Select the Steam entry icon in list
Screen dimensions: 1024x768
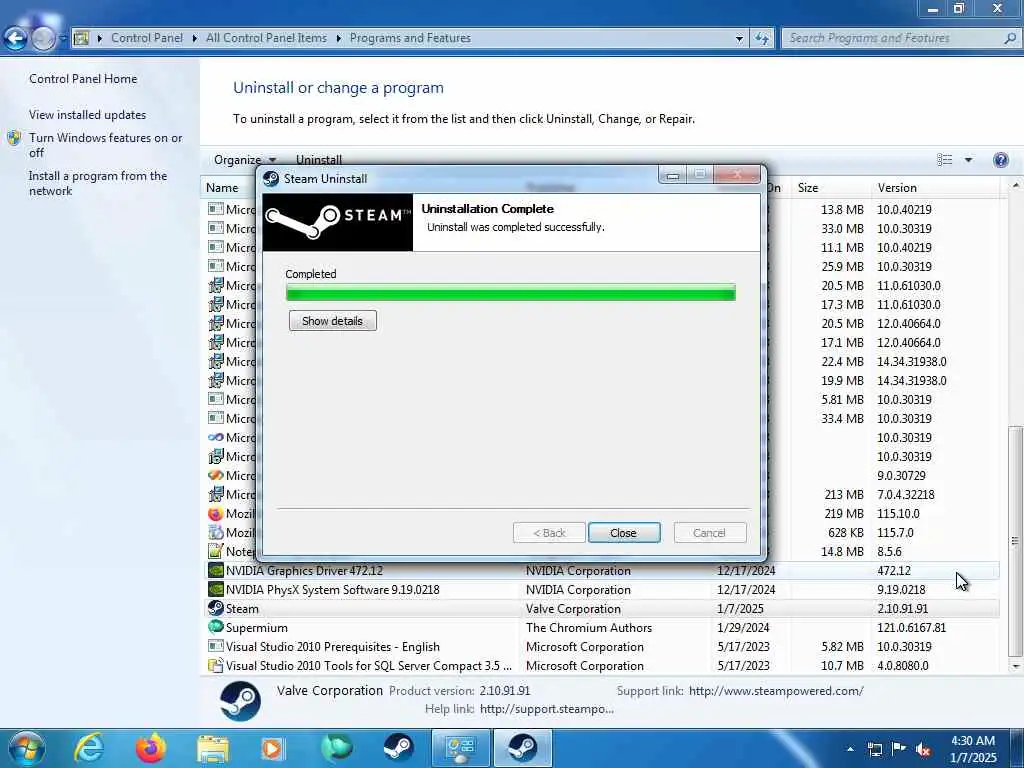pyautogui.click(x=216, y=608)
